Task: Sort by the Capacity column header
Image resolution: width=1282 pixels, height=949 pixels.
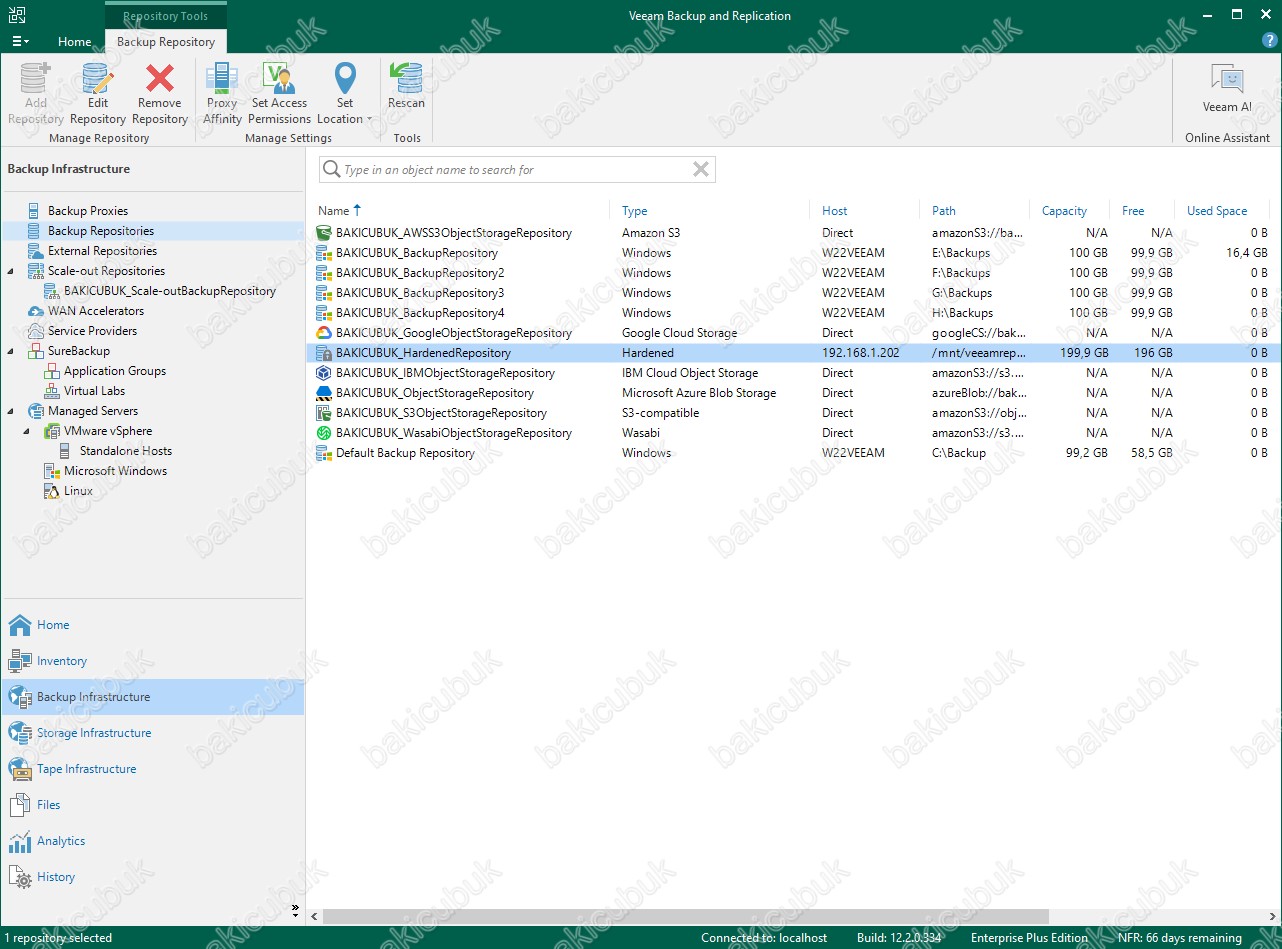Action: 1064,211
